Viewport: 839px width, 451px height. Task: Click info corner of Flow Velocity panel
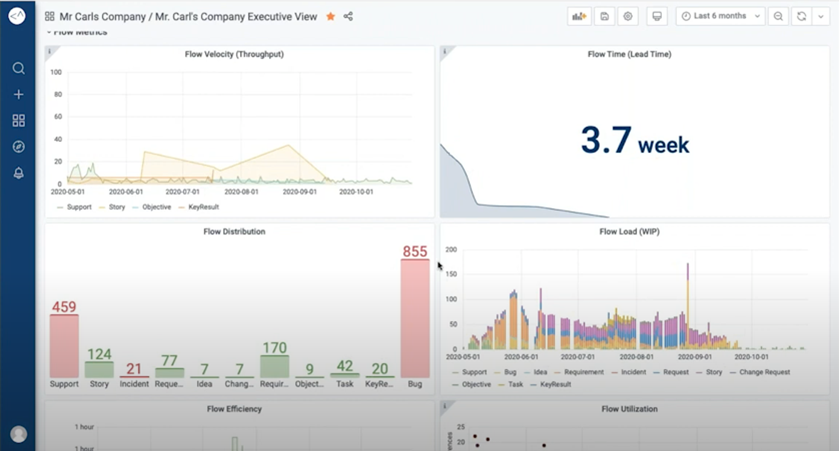pos(50,51)
